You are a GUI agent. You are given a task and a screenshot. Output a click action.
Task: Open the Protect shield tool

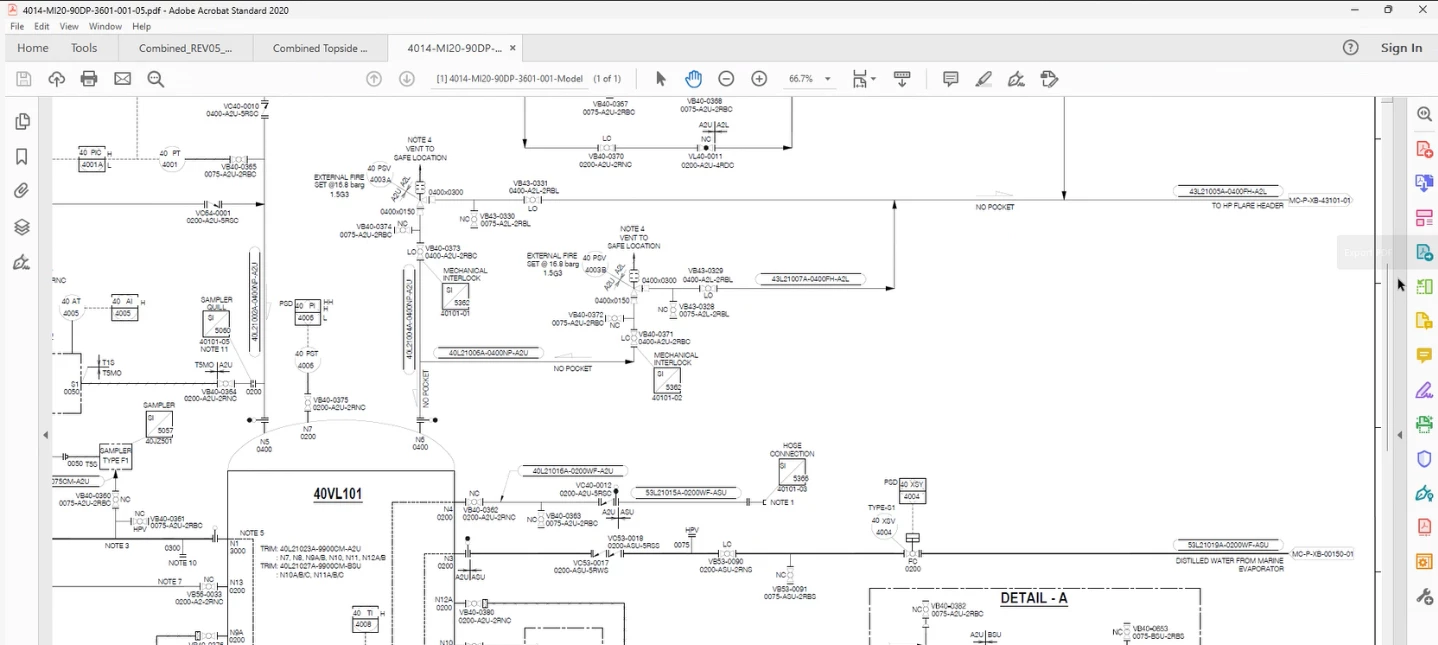click(1424, 459)
